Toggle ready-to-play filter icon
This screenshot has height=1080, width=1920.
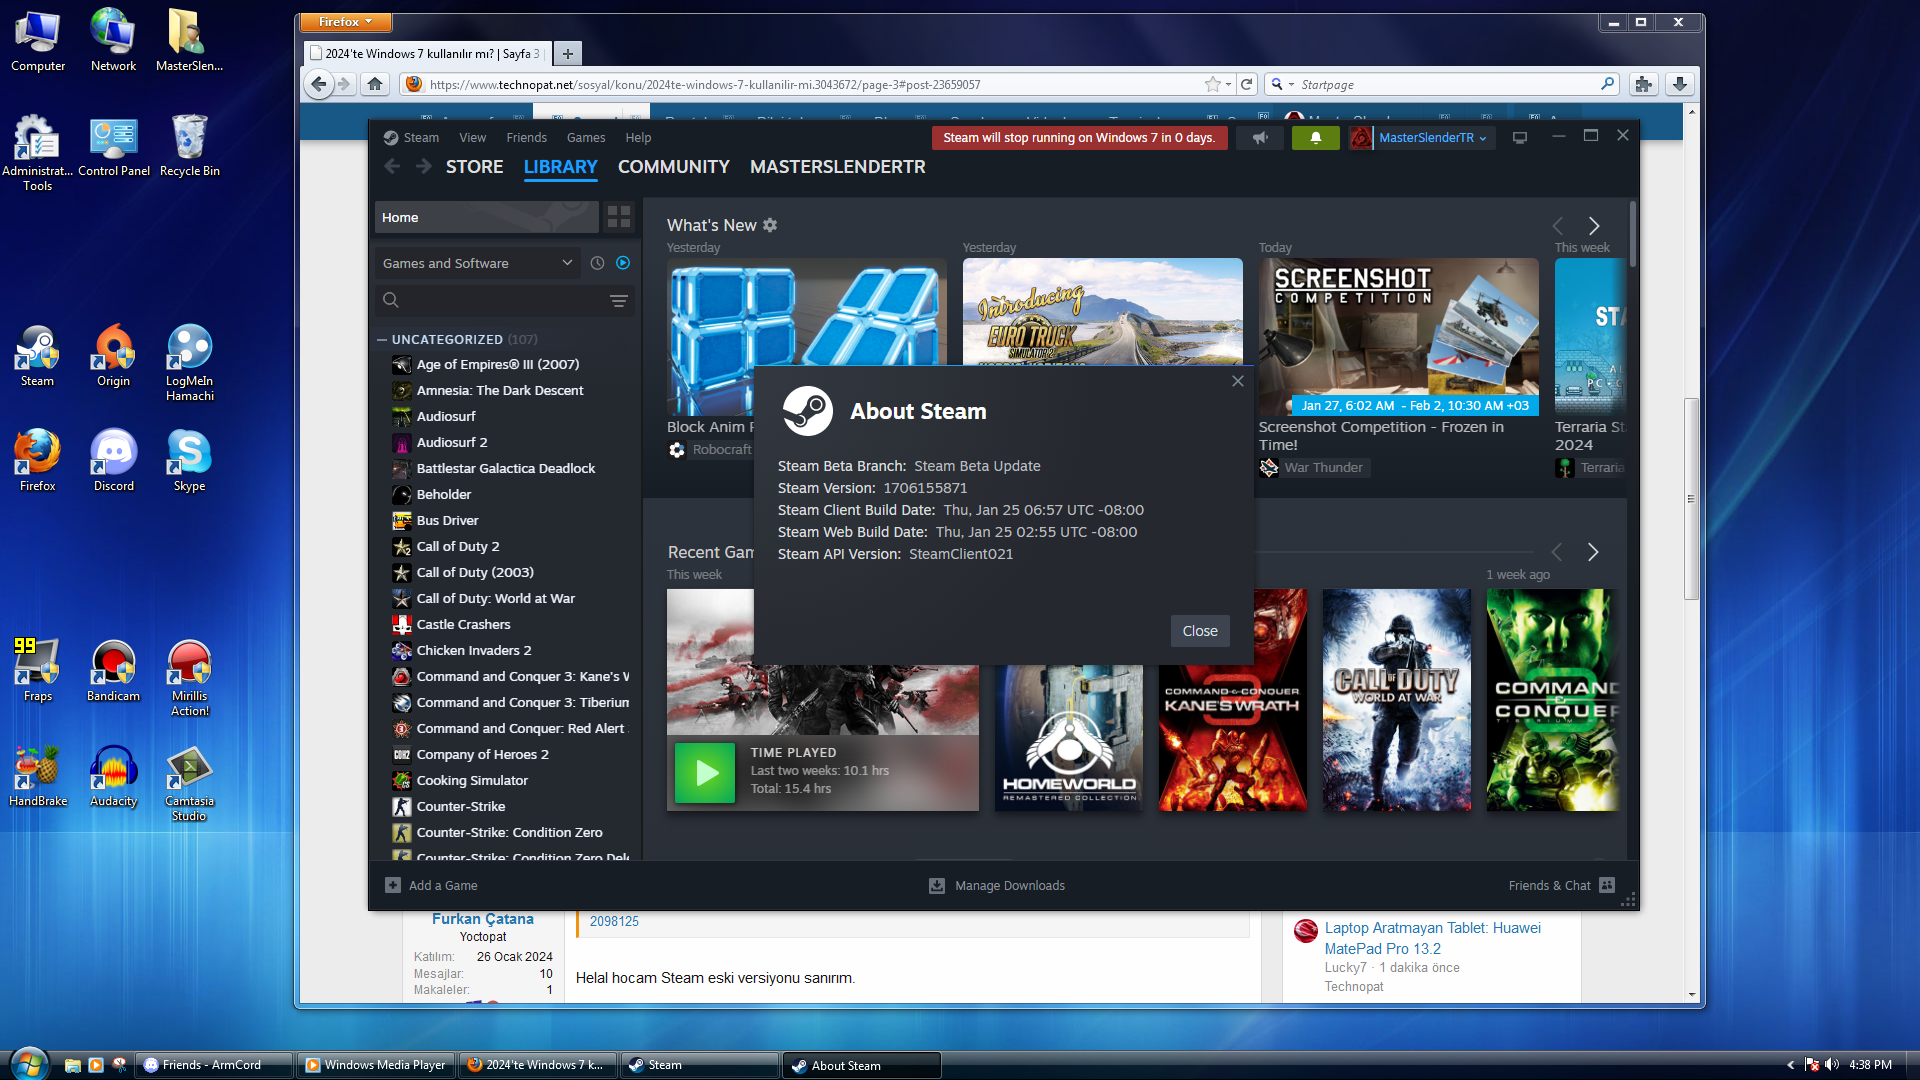click(623, 263)
